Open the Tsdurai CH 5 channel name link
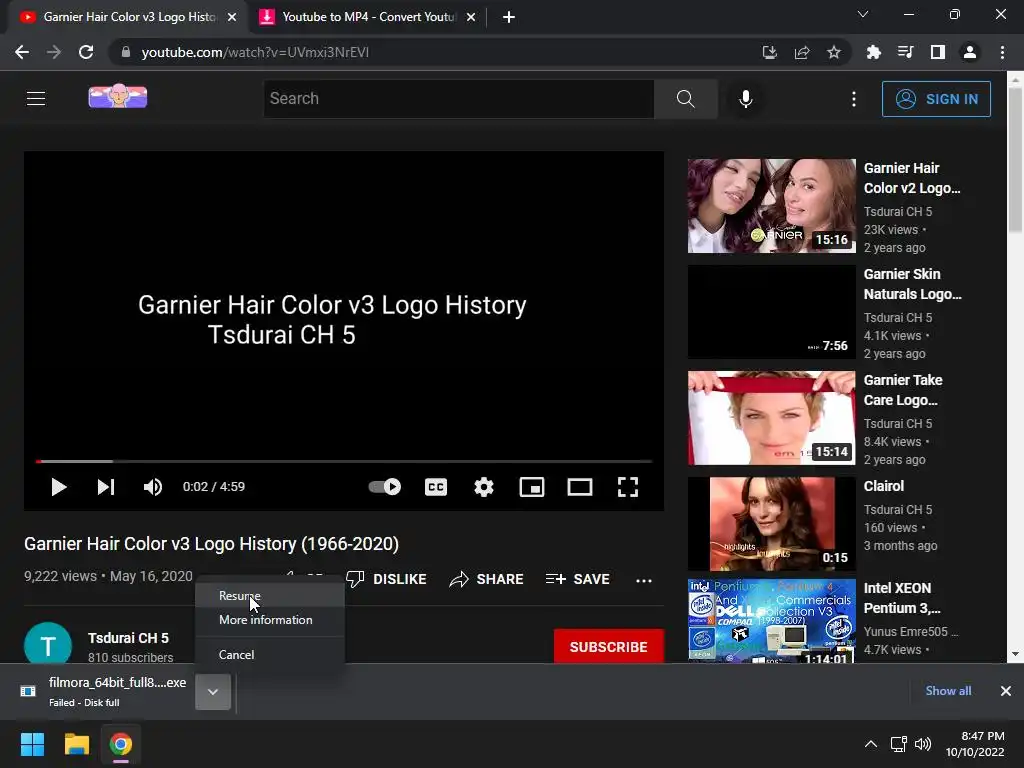The image size is (1024, 768). click(128, 638)
